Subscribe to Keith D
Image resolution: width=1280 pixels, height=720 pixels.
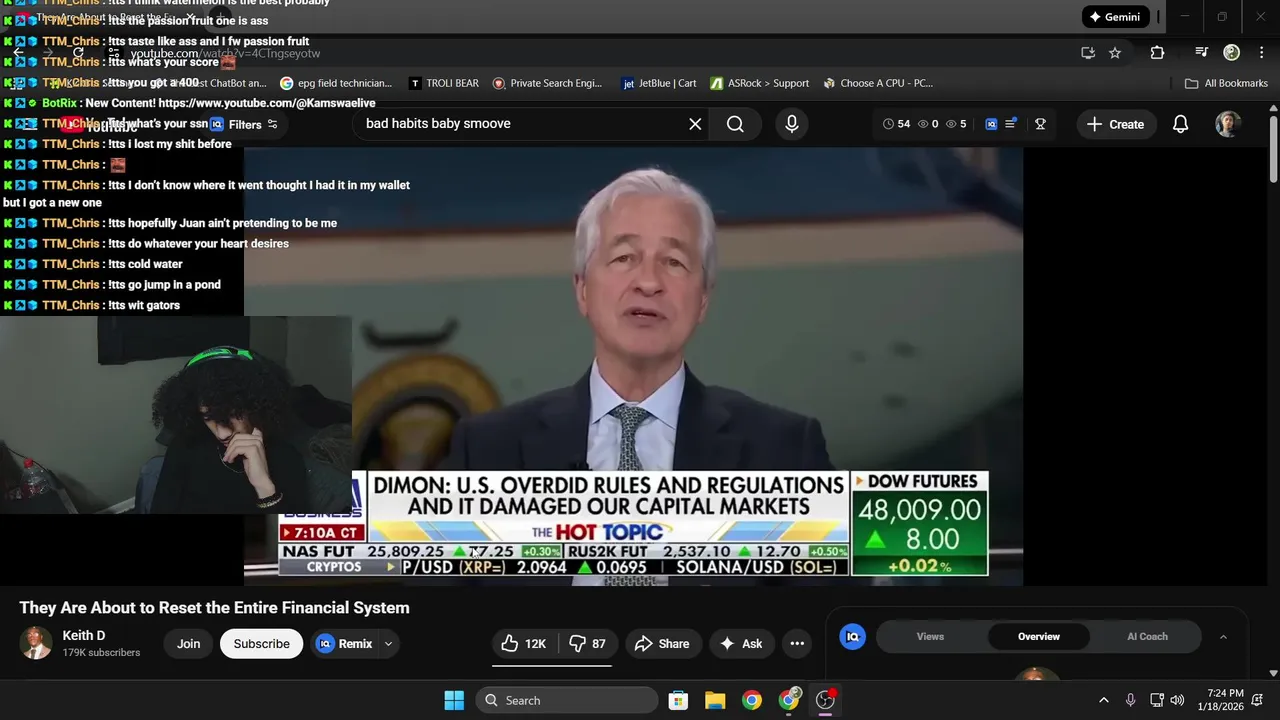pos(261,644)
